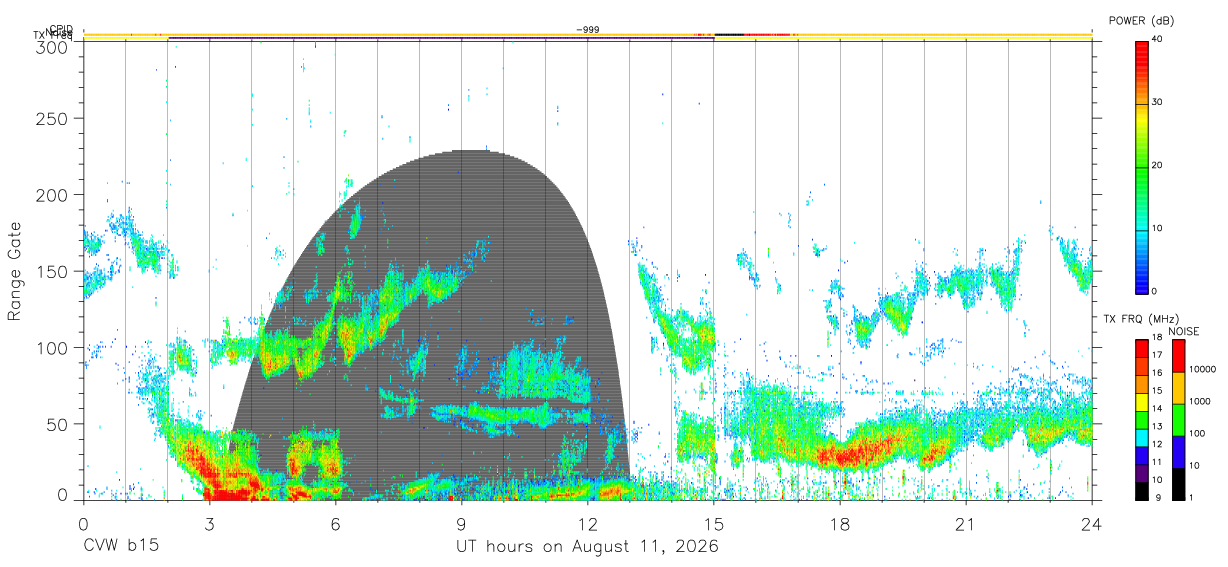Click the 20 tick on the power scale
Image resolution: width=1228 pixels, height=567 pixels.
1157,166
